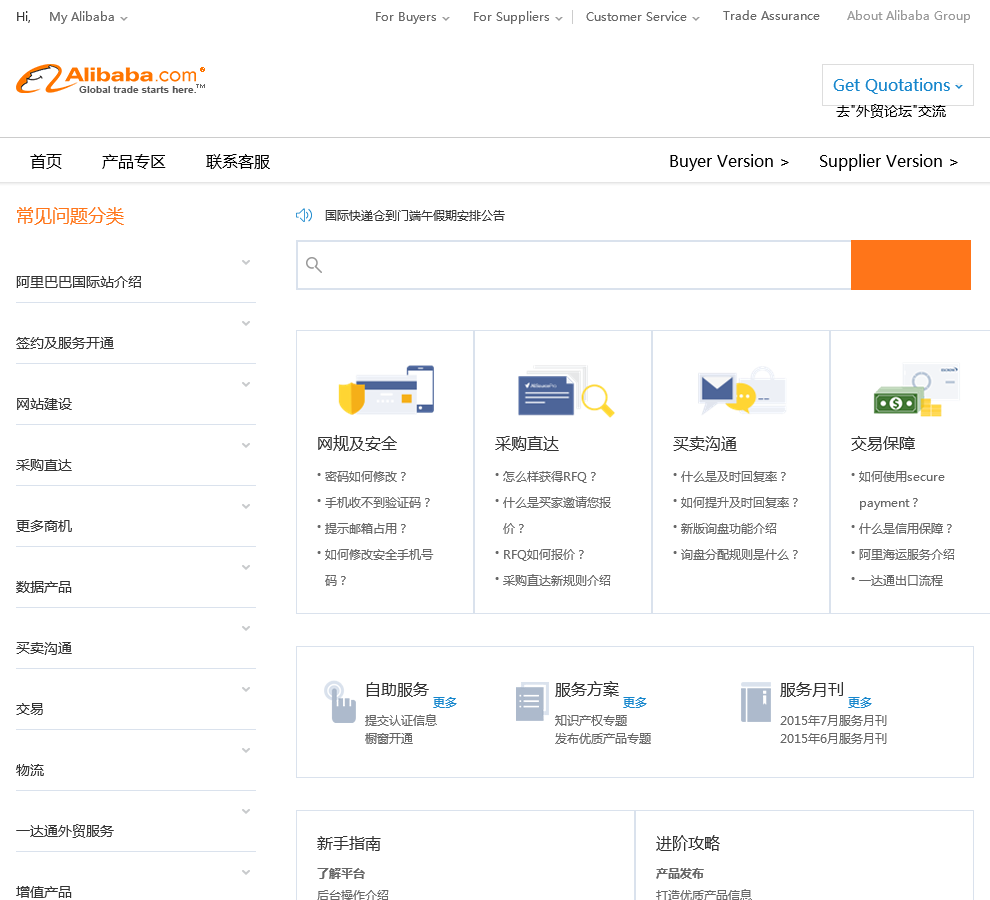Click the speaker announcement icon
This screenshot has height=900, width=990.
(304, 215)
